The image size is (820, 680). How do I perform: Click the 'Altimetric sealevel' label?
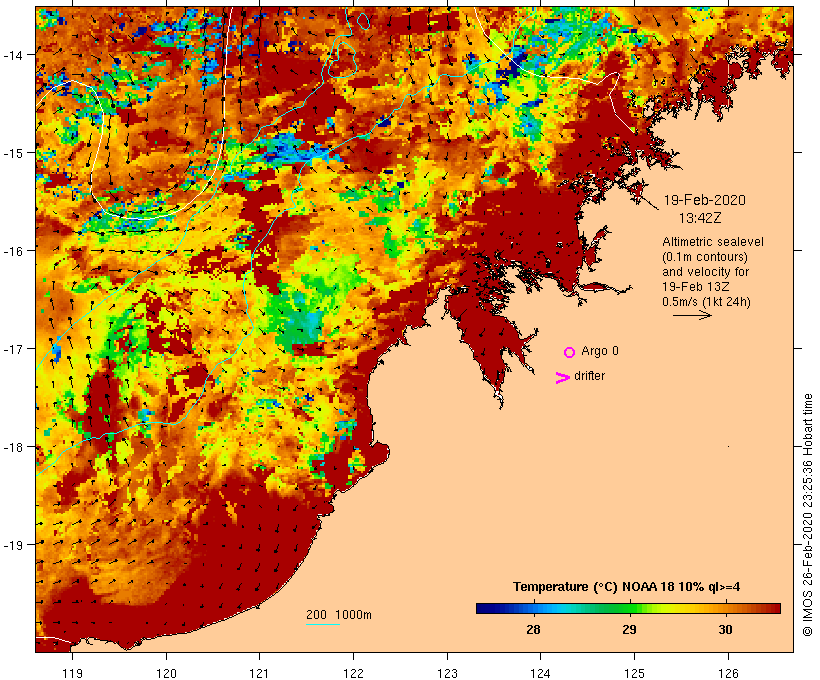pyautogui.click(x=713, y=242)
